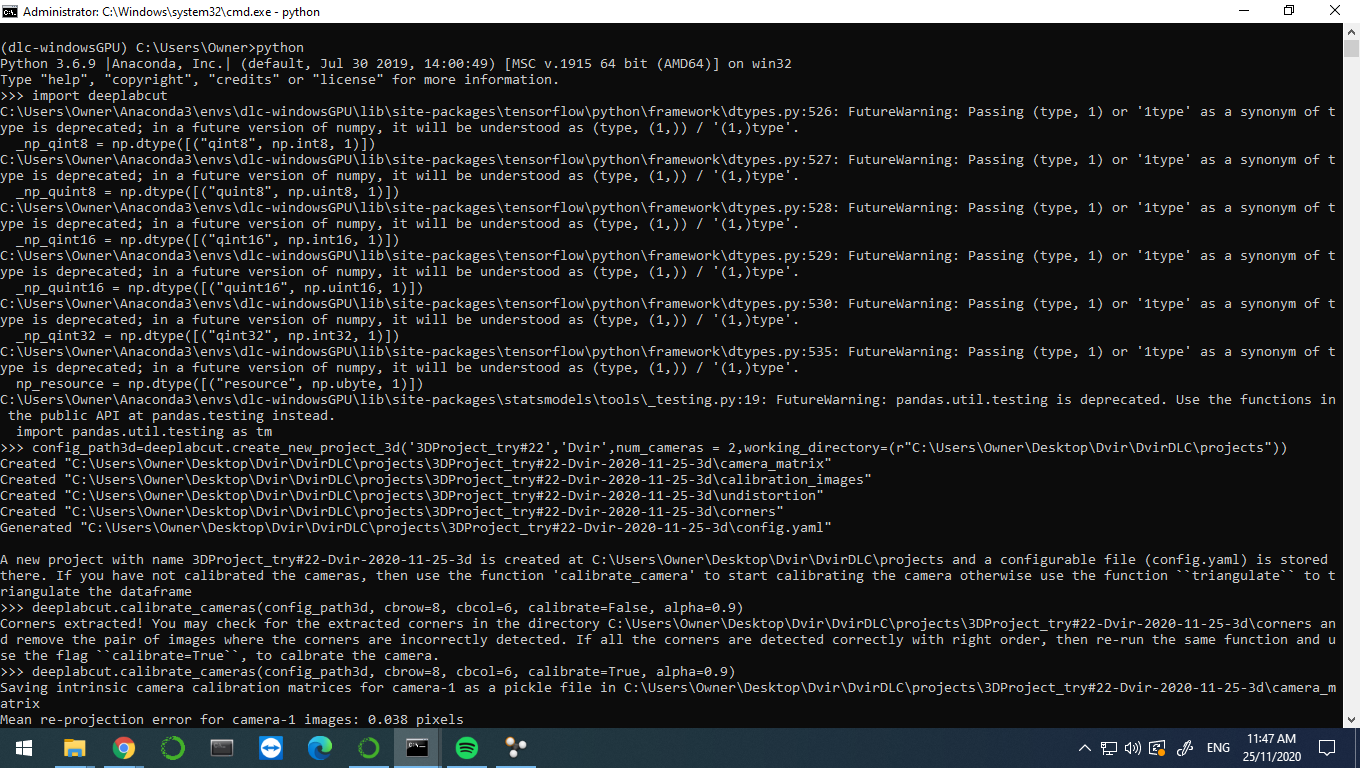Launch File Explorer
This screenshot has width=1360, height=768.
(x=73, y=747)
